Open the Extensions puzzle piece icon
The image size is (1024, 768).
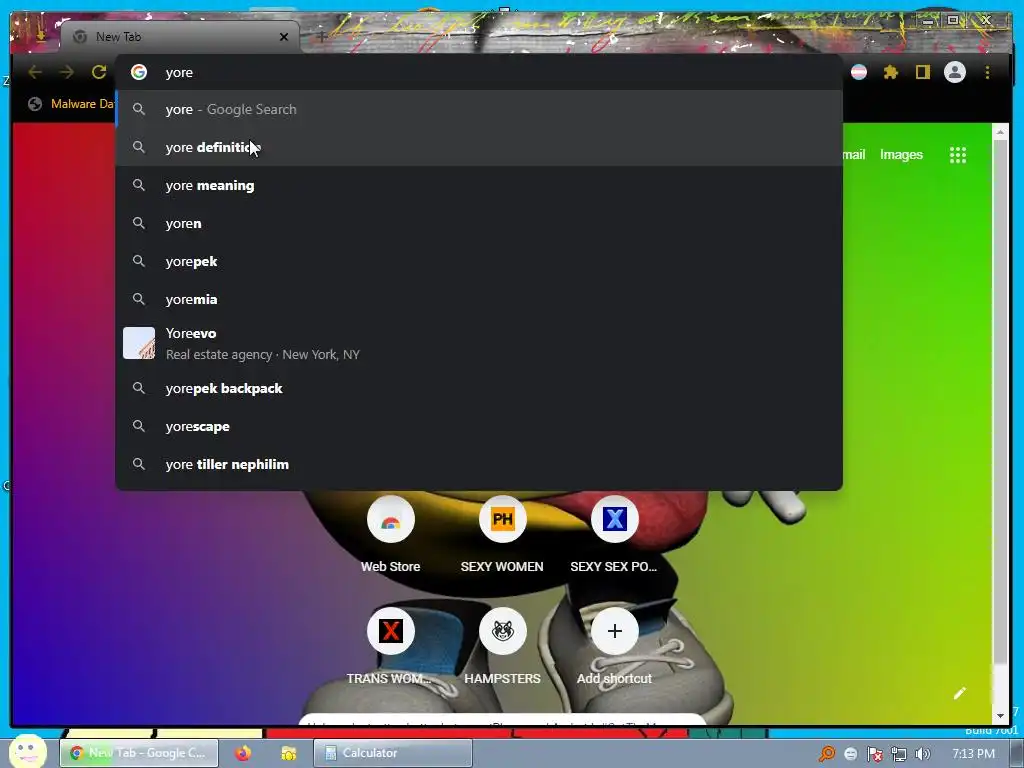(x=890, y=72)
